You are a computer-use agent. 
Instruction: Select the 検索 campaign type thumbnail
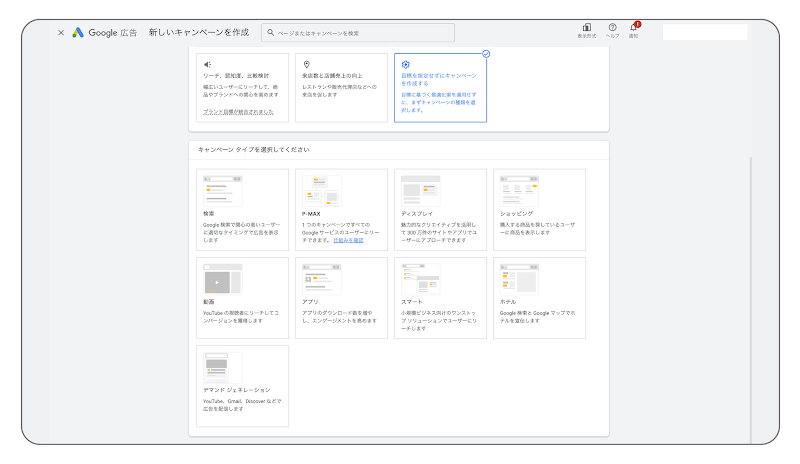coord(222,191)
